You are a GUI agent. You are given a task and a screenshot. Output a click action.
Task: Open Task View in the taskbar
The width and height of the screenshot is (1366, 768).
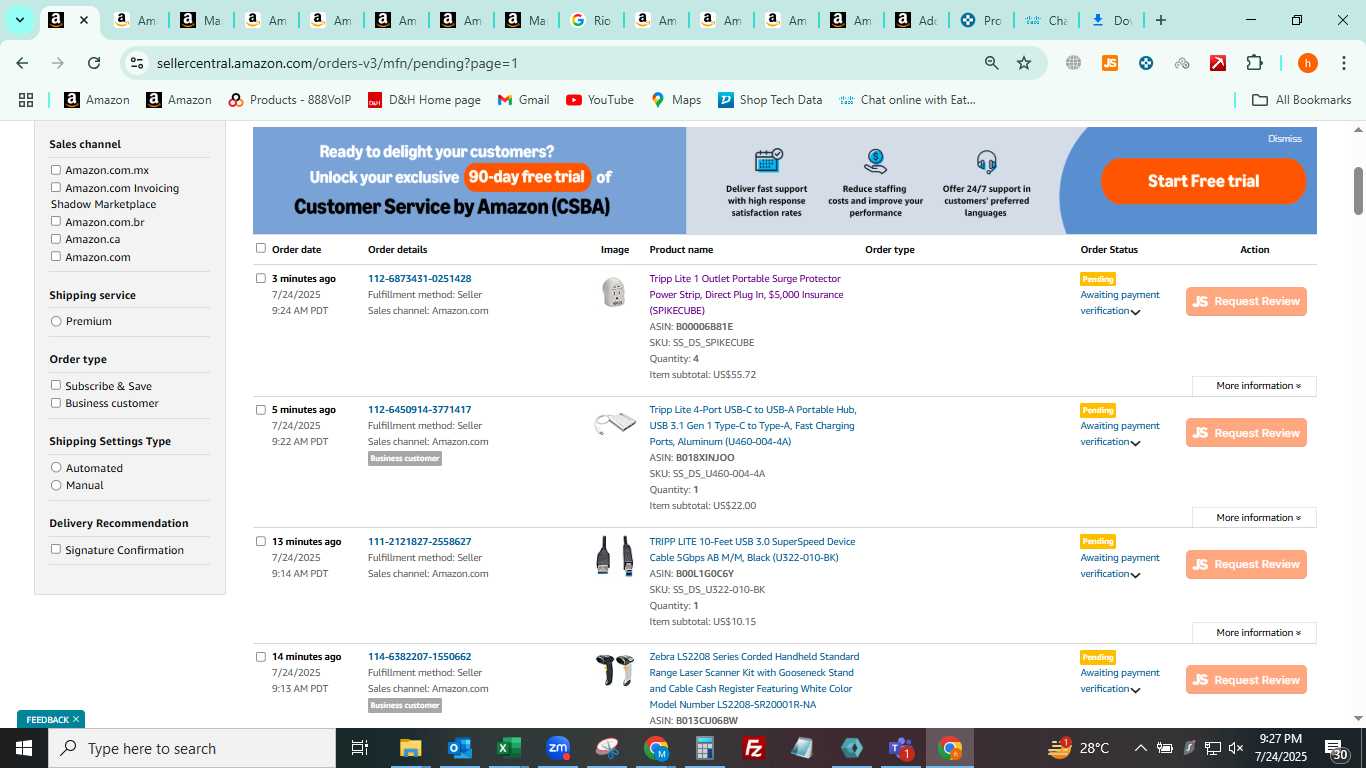(360, 748)
